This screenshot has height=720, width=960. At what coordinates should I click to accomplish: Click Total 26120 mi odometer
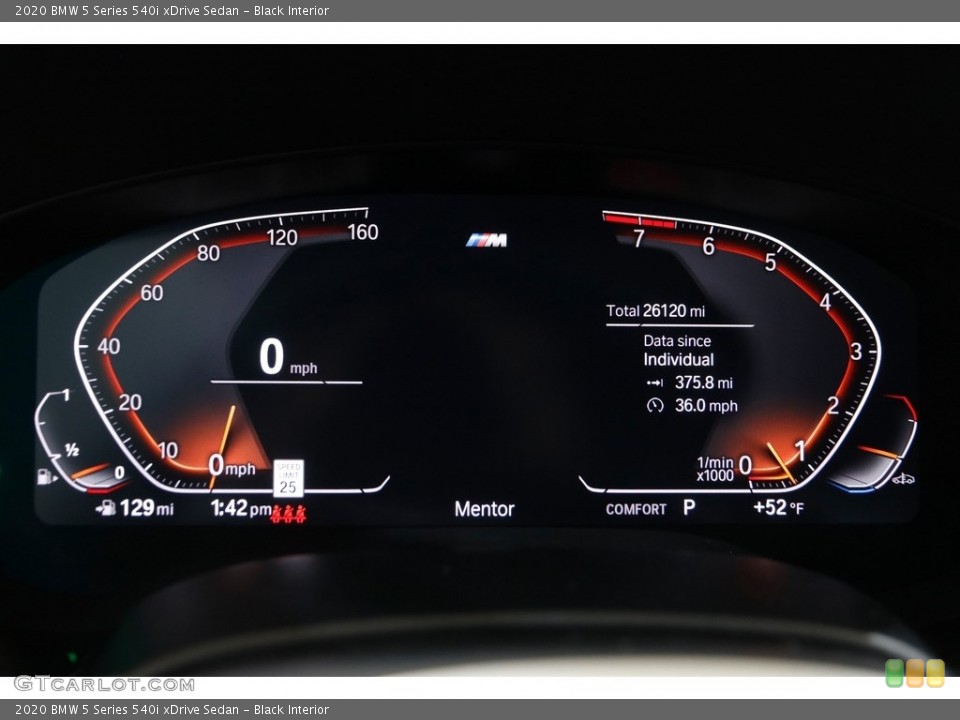656,311
